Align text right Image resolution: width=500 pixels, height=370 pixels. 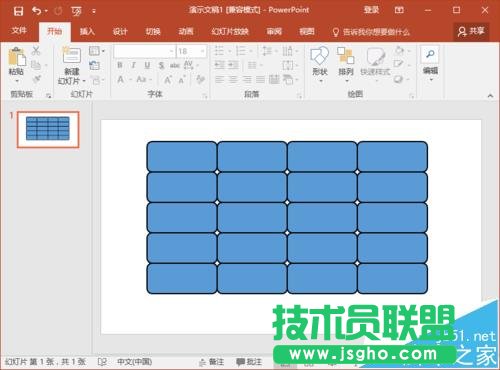click(247, 79)
